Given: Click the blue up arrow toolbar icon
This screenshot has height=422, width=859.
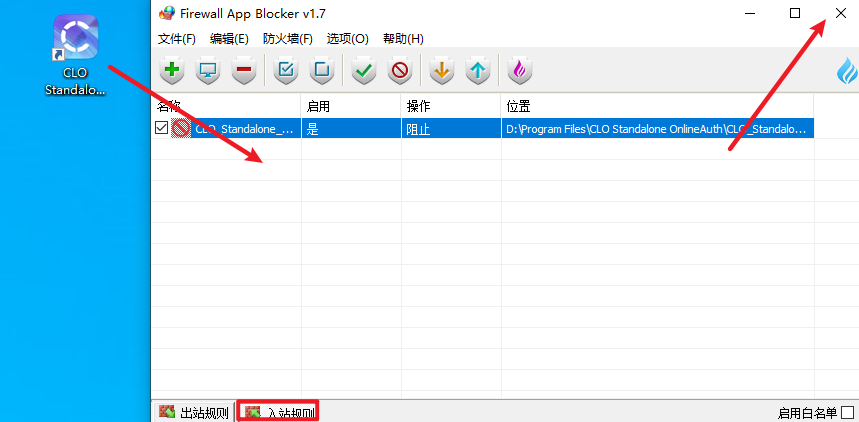Looking at the screenshot, I should click(x=478, y=71).
